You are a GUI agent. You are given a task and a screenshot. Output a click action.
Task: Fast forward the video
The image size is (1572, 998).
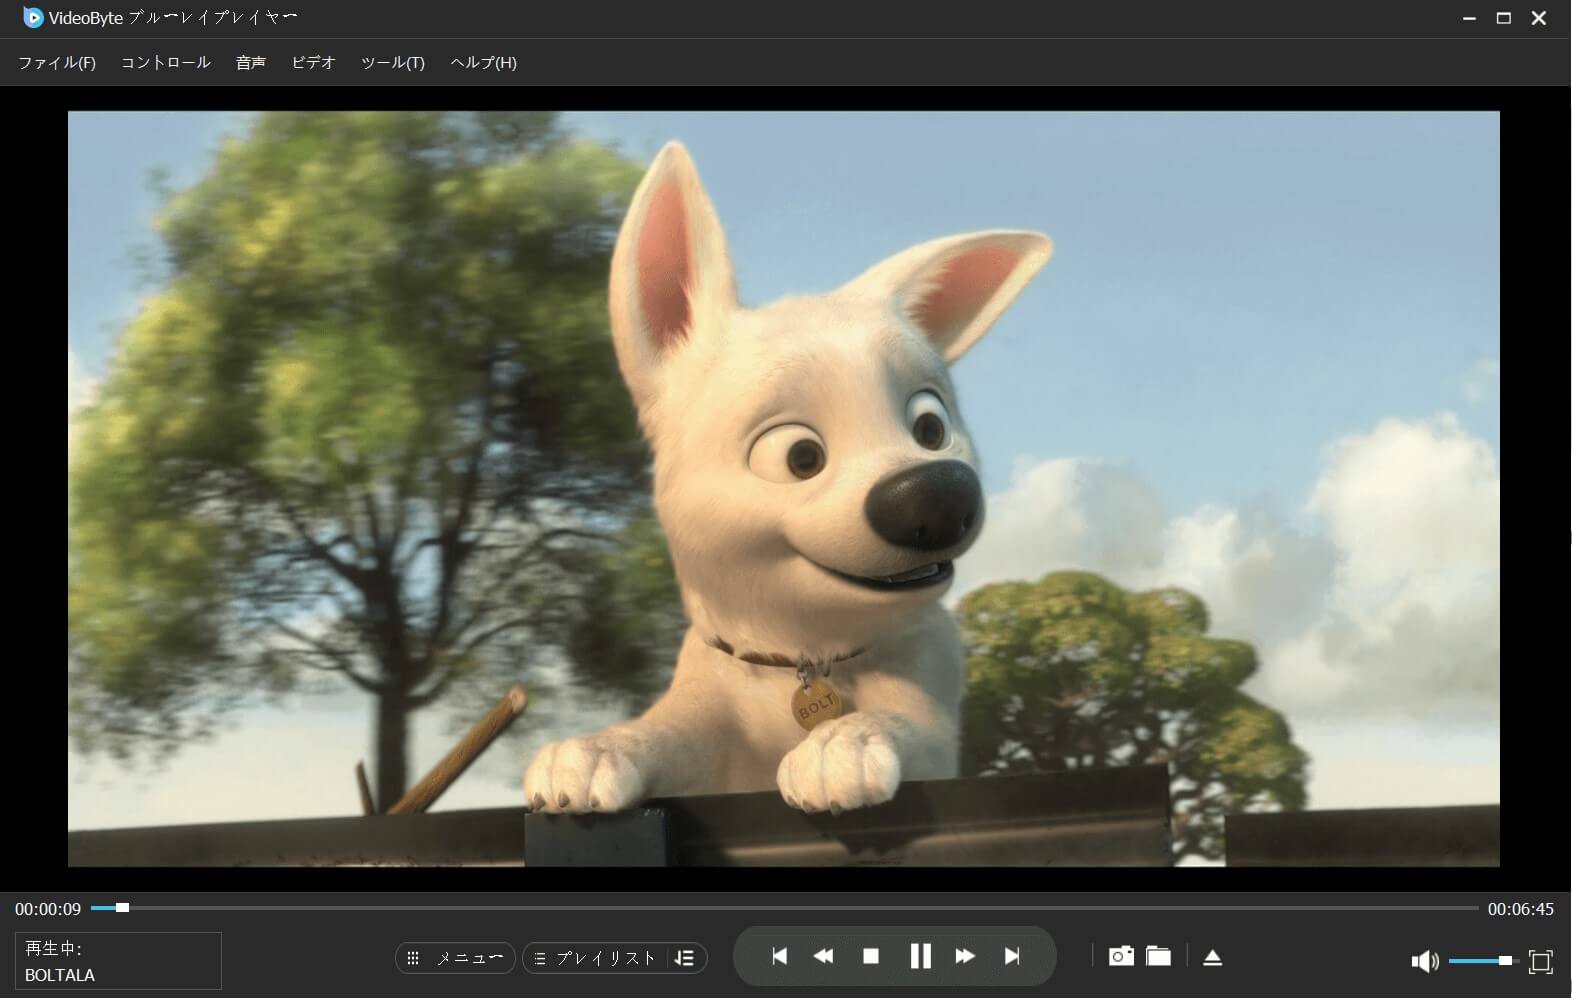click(x=965, y=956)
